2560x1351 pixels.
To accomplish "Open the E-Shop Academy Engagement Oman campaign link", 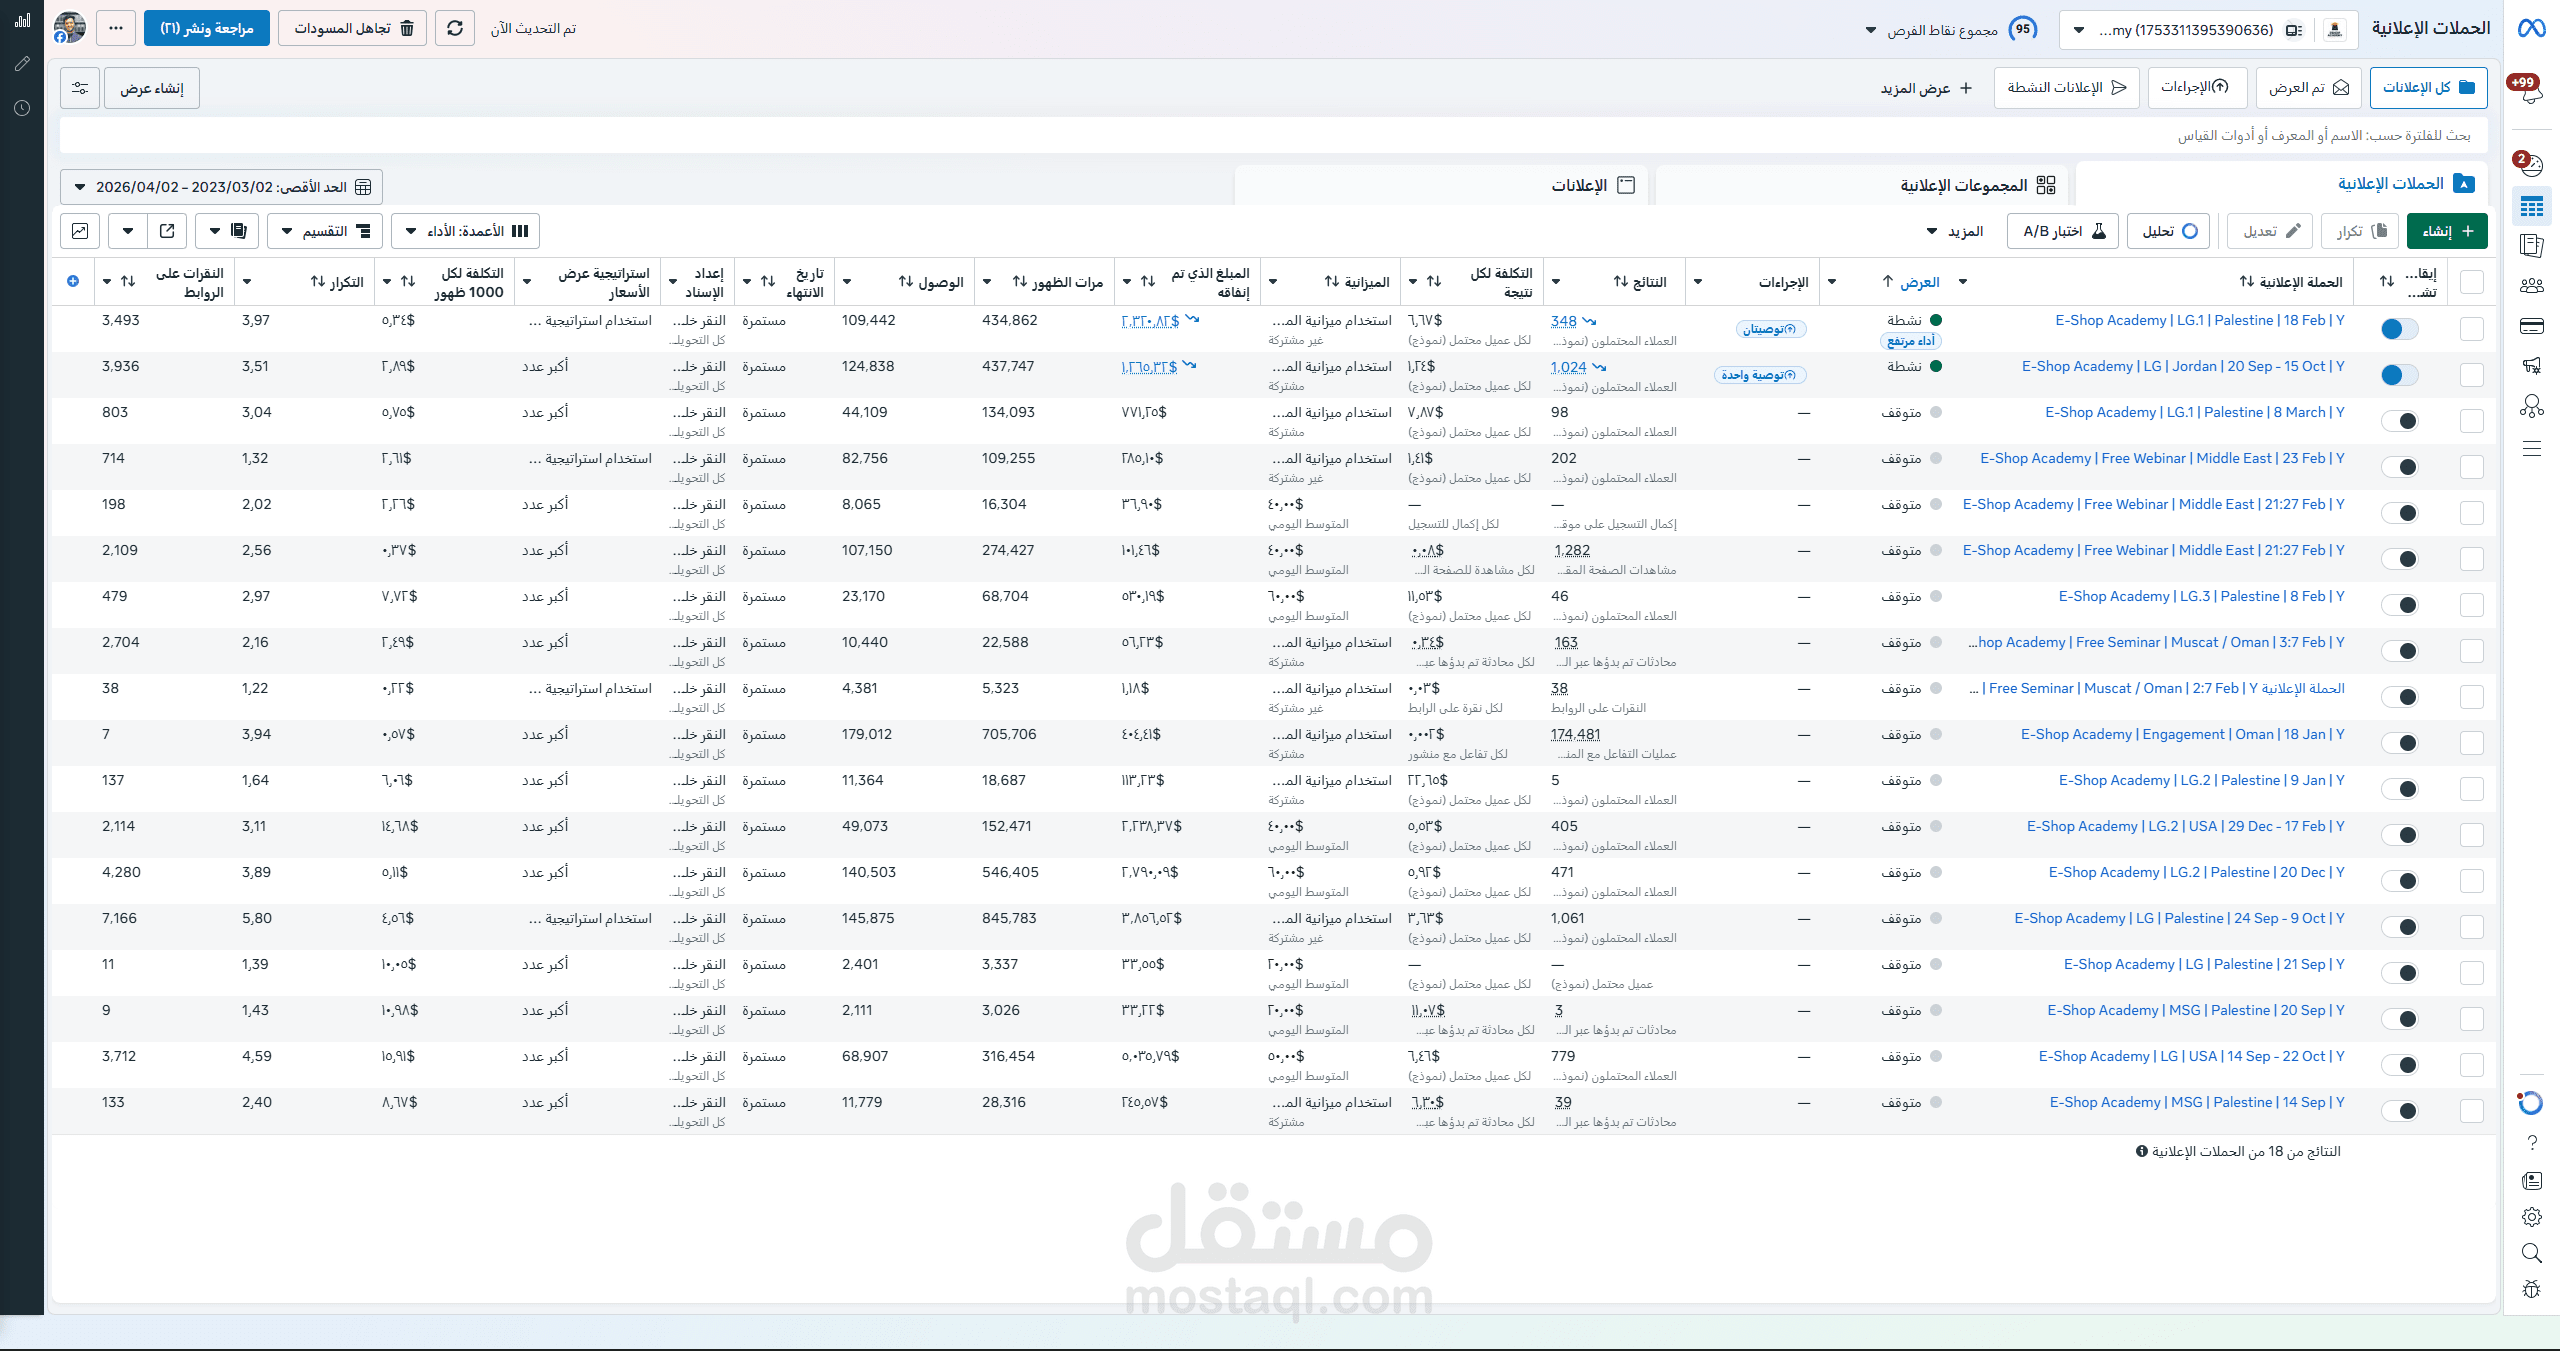I will click(2181, 734).
